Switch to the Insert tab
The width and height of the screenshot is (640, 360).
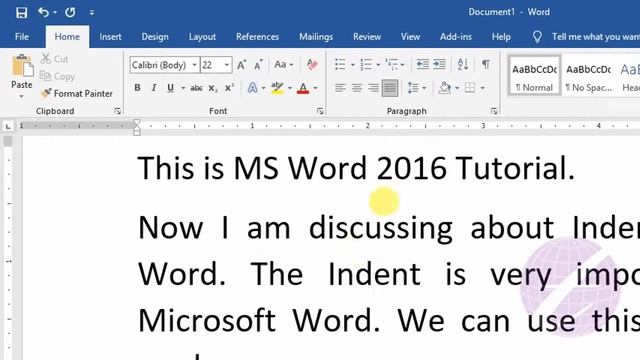(x=110, y=37)
